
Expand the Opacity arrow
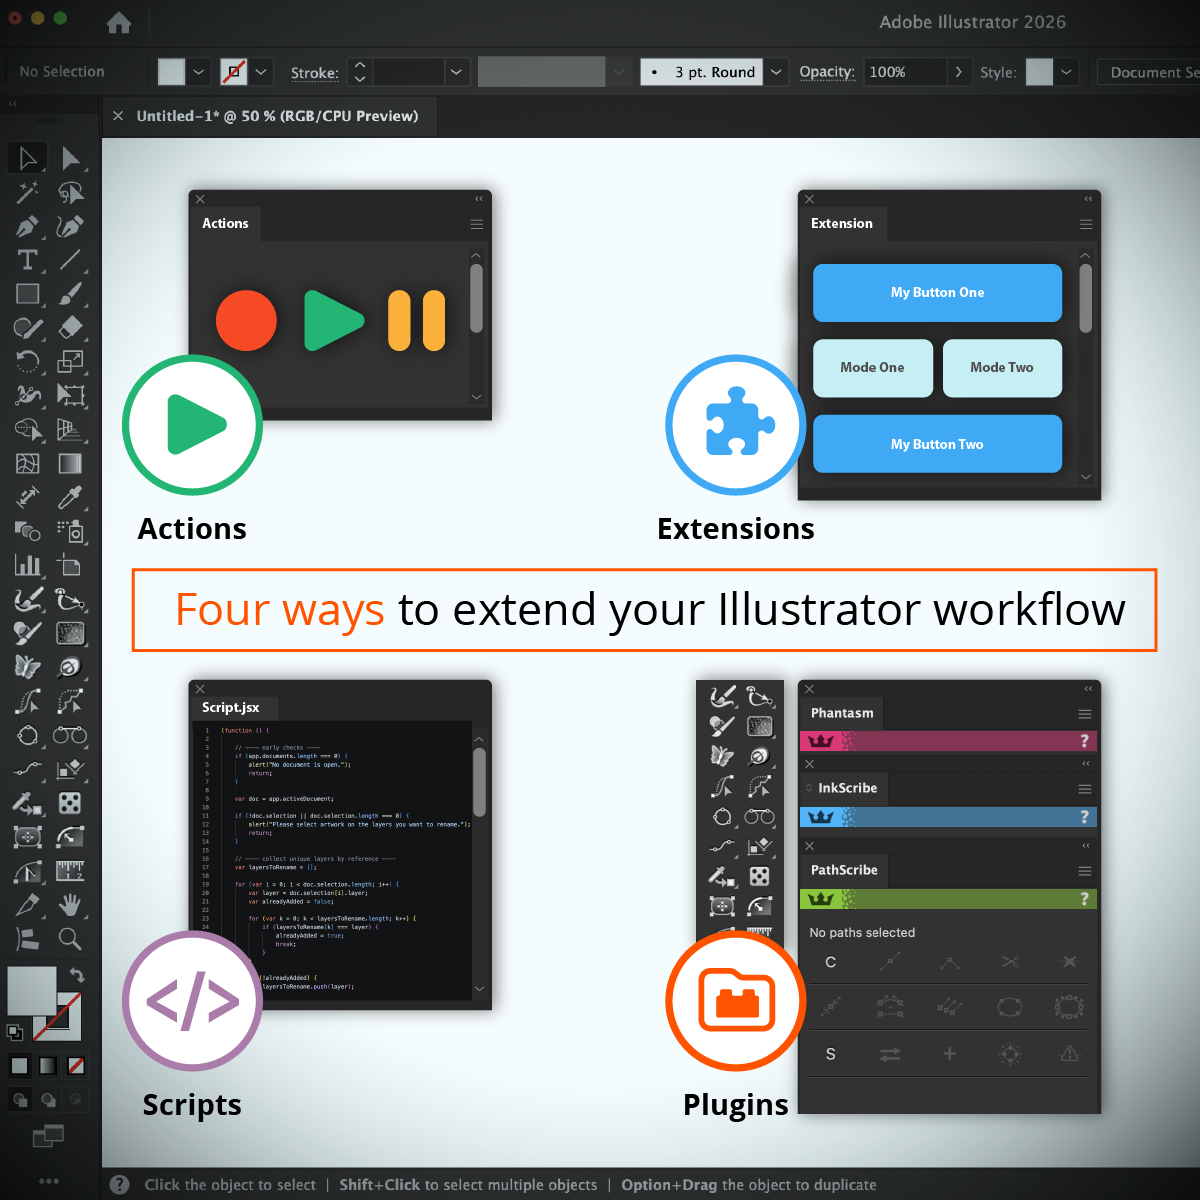[959, 72]
